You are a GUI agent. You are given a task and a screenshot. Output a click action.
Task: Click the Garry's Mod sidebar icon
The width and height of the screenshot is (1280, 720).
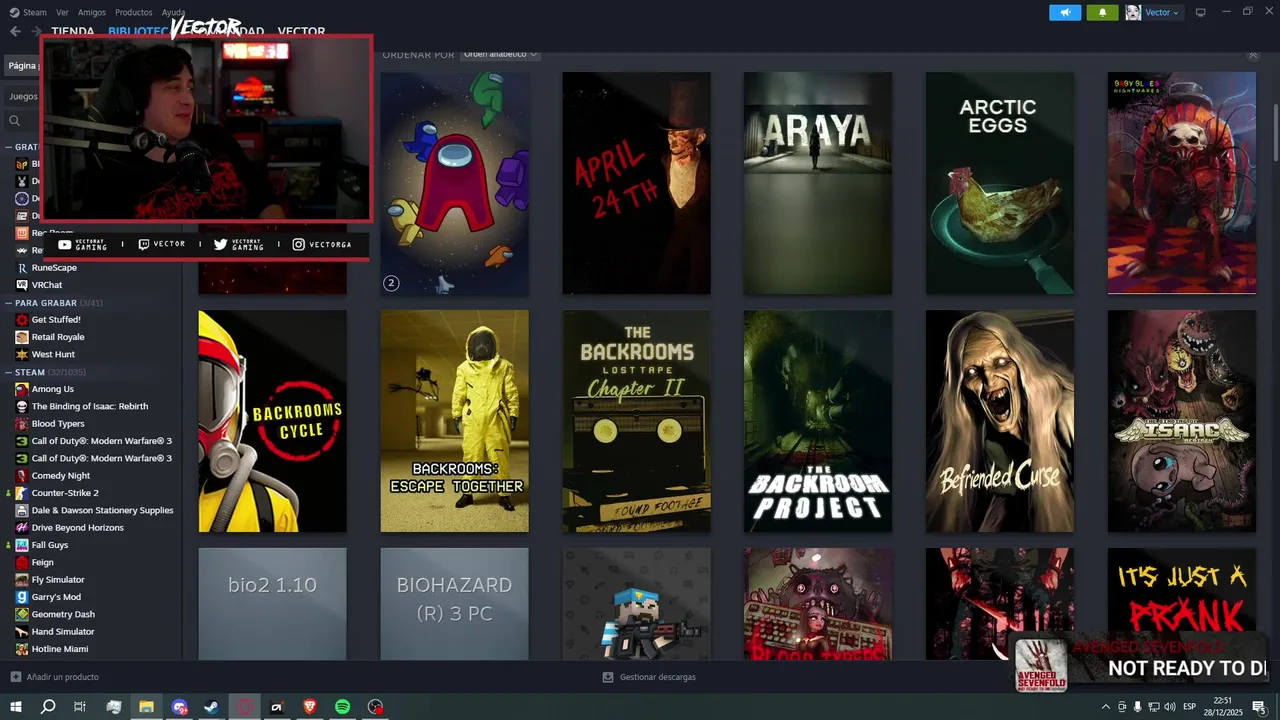click(x=22, y=597)
